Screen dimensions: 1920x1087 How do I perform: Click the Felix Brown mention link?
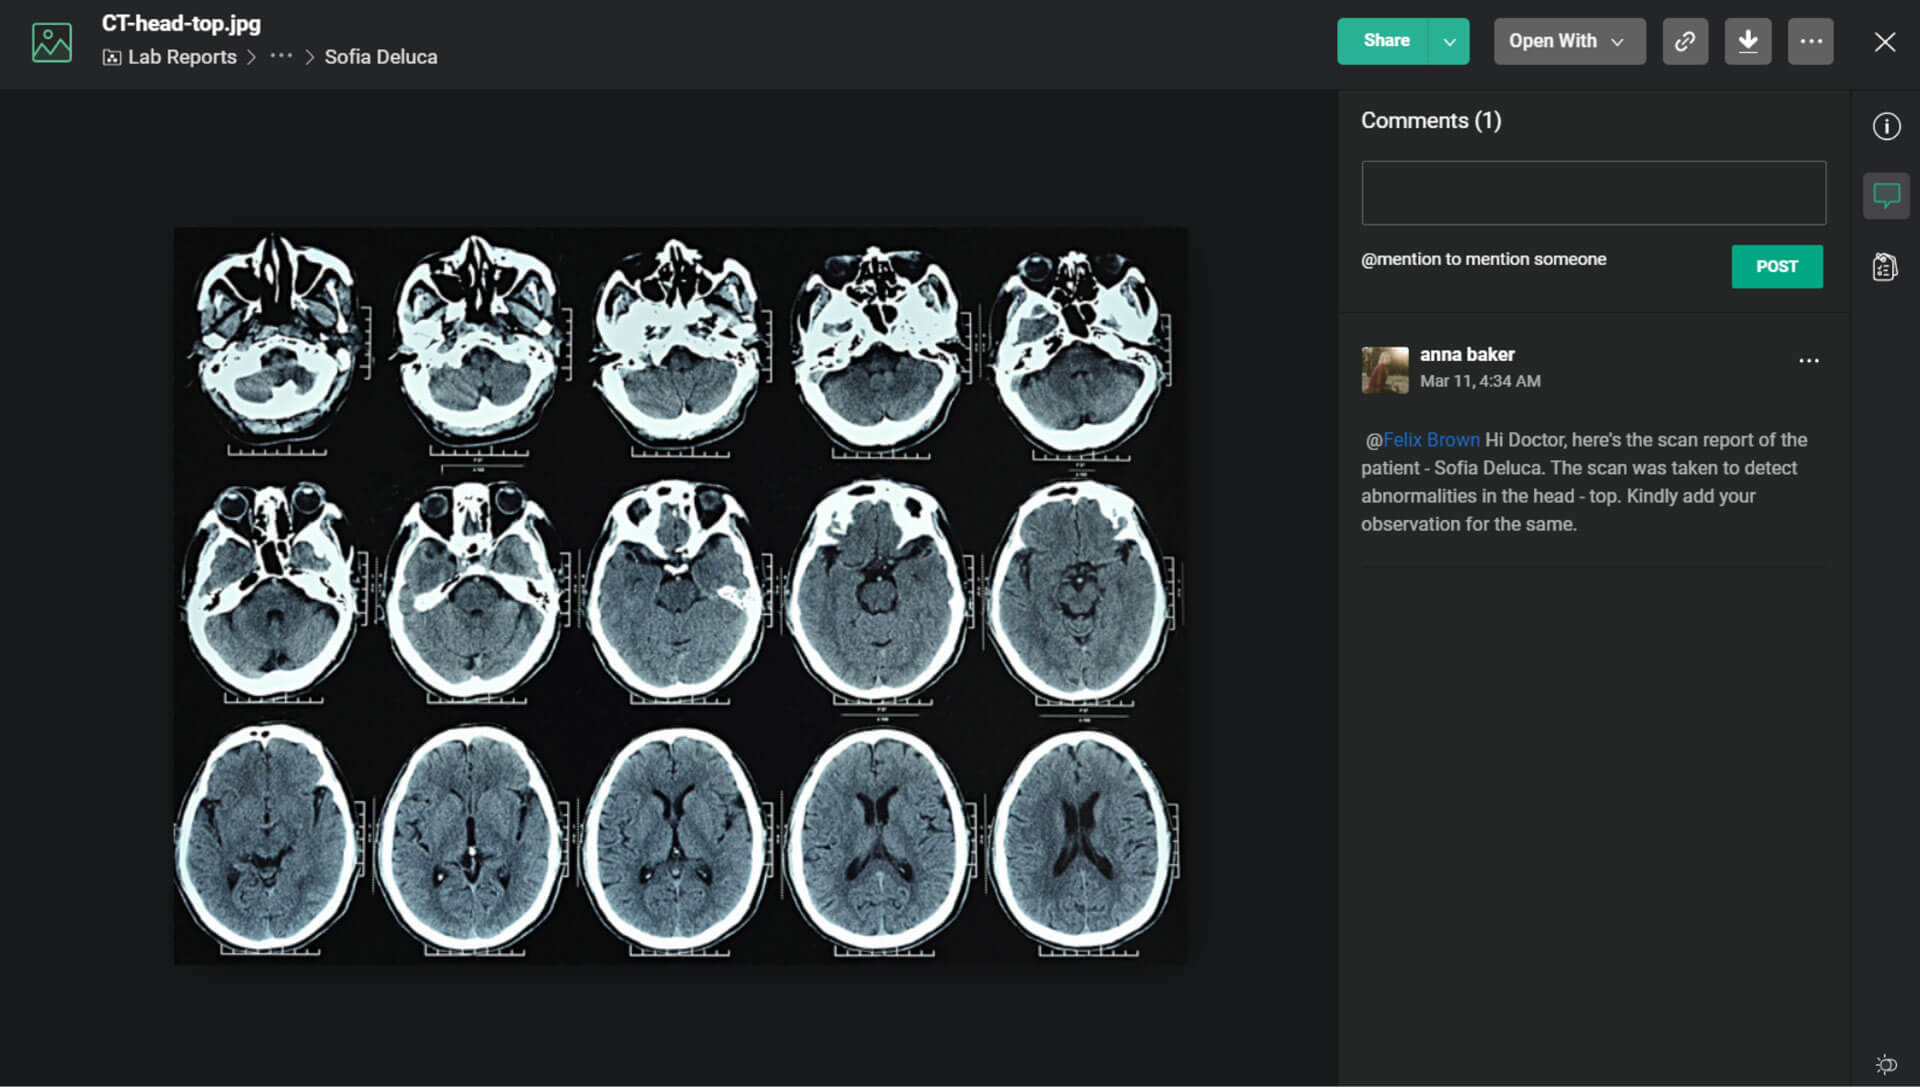click(1430, 440)
